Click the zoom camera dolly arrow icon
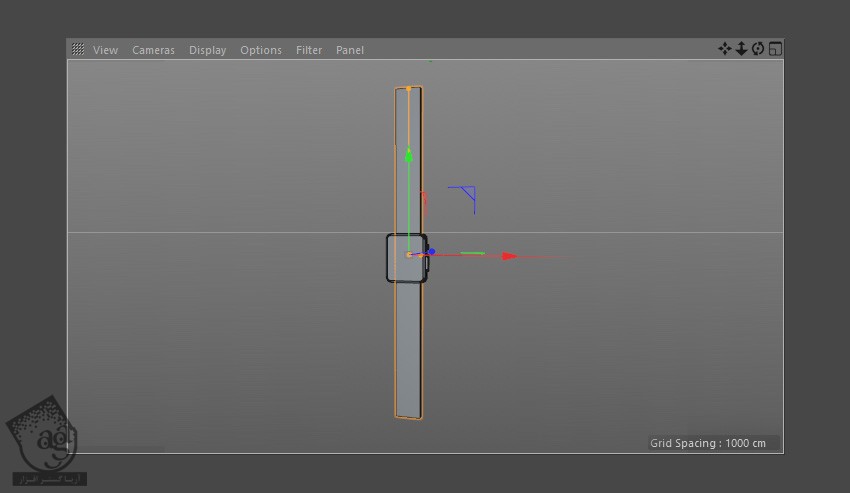 (x=741, y=49)
